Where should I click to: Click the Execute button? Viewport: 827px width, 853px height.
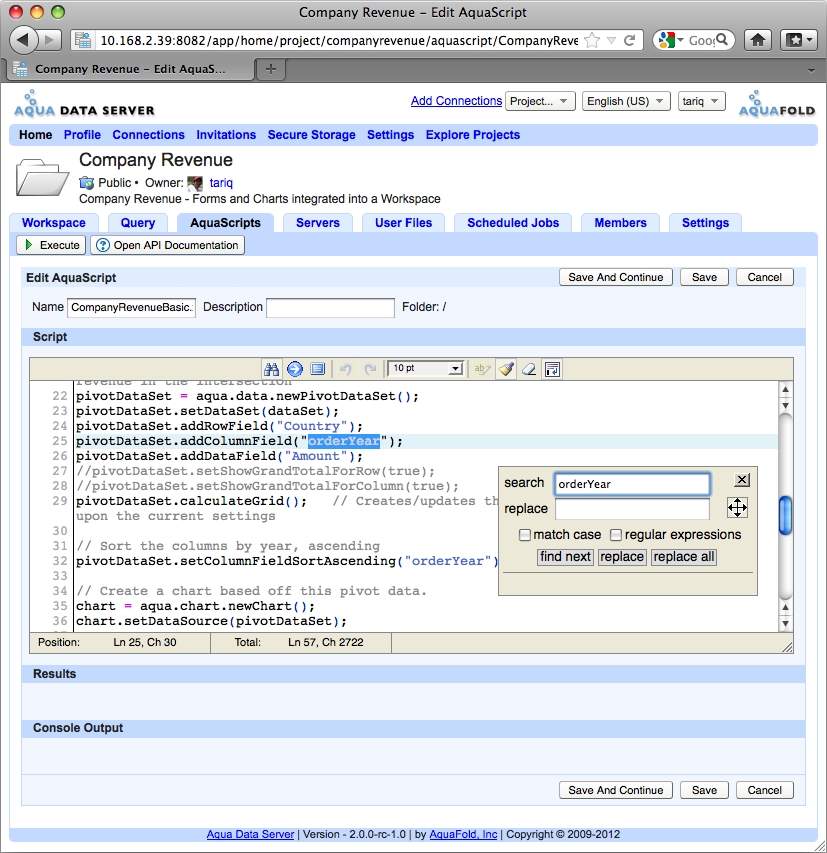(51, 245)
